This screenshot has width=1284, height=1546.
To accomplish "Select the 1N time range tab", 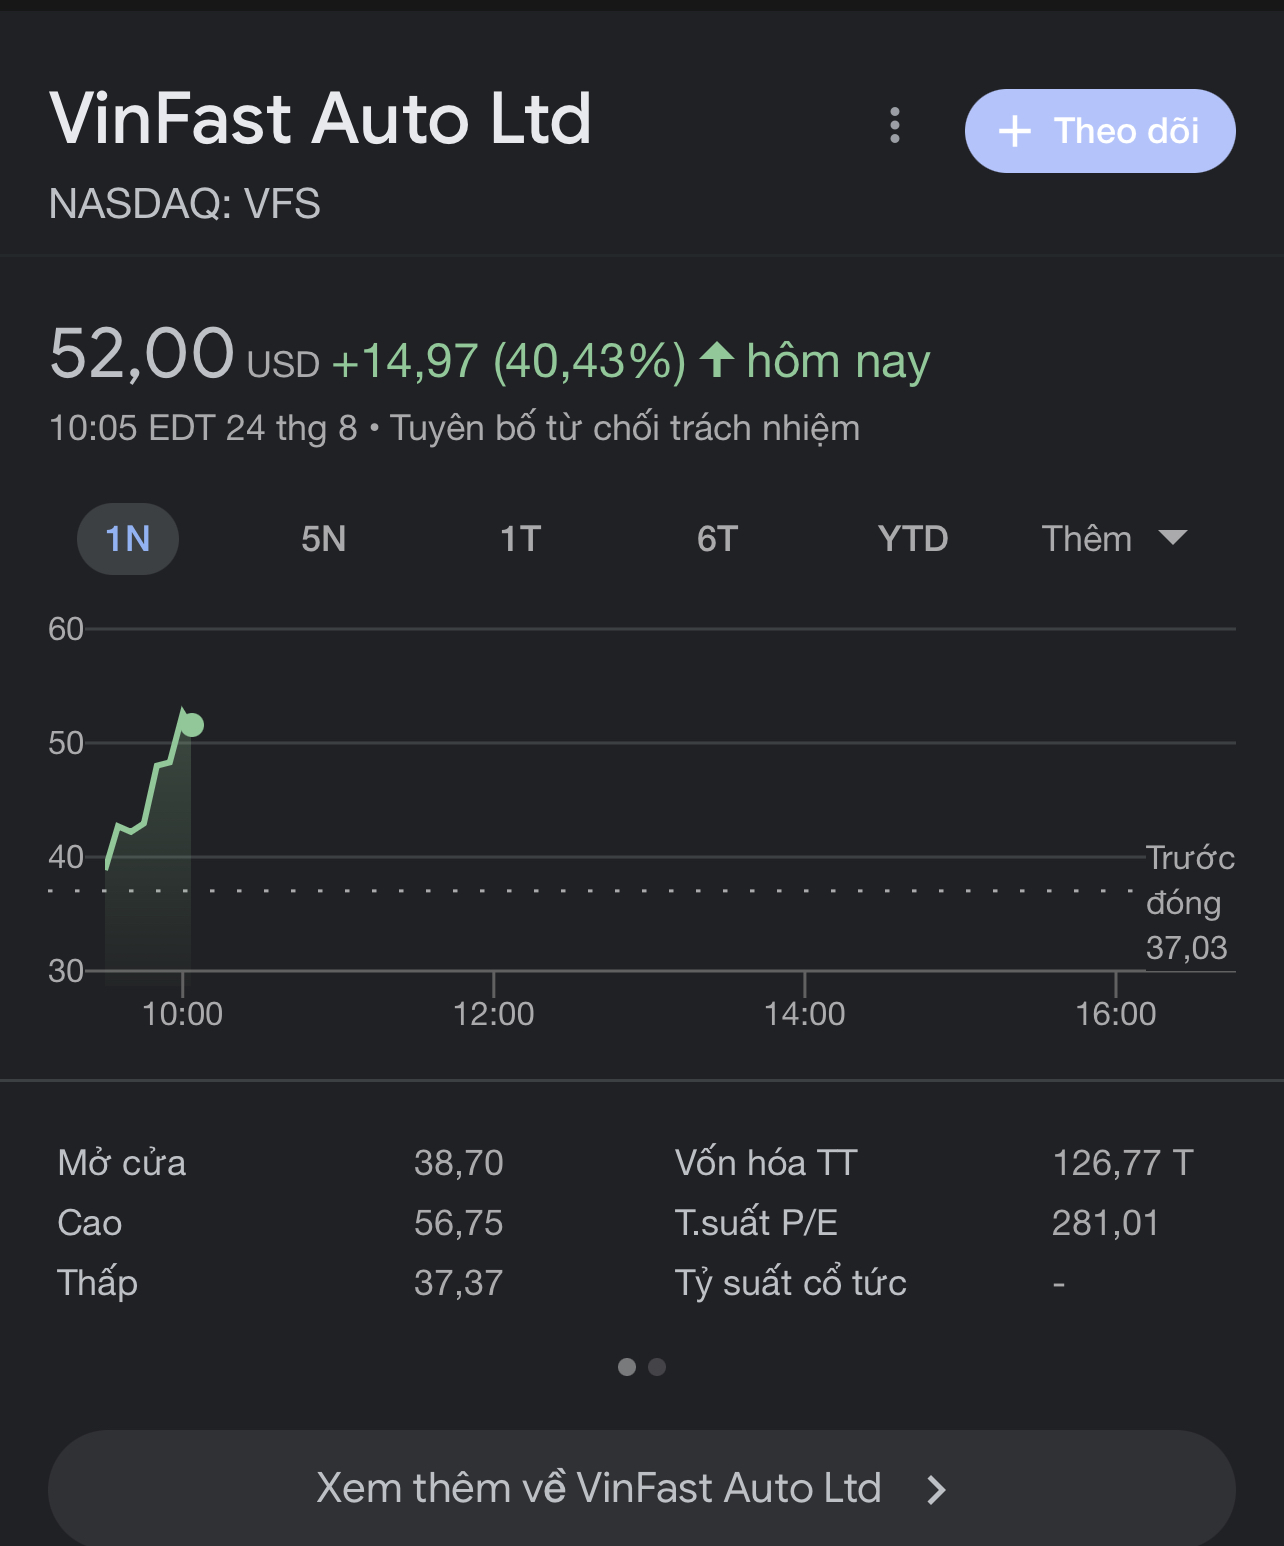I will 128,539.
